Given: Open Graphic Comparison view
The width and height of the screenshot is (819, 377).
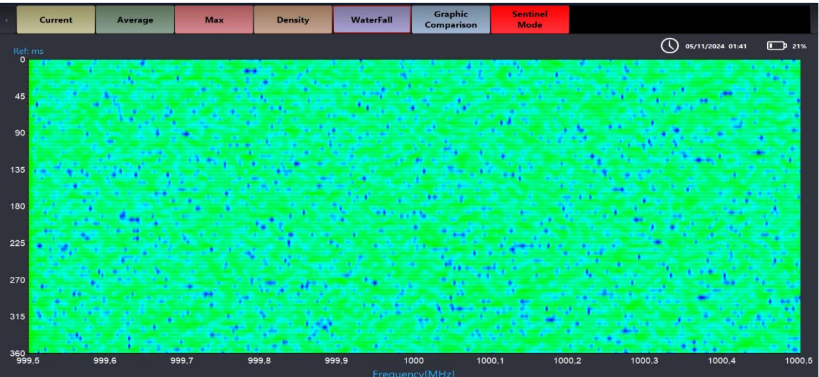Looking at the screenshot, I should click(451, 20).
